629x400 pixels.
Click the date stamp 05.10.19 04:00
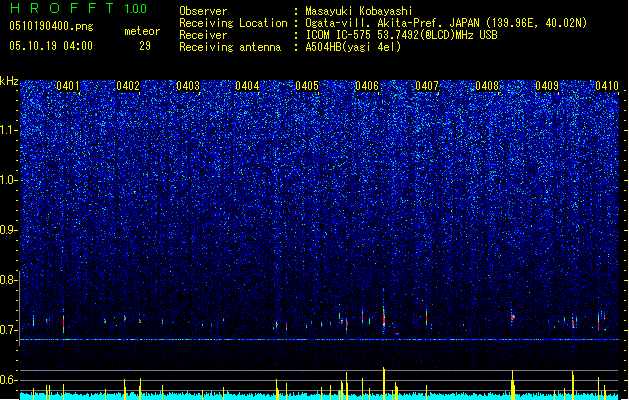pyautogui.click(x=51, y=46)
